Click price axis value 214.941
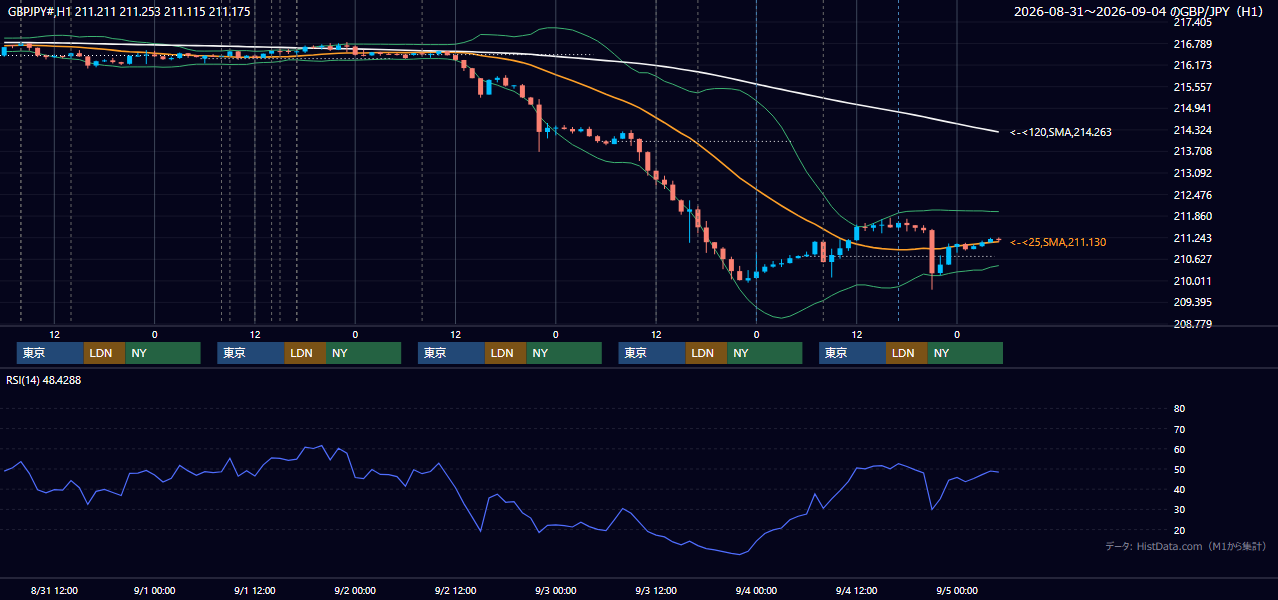Image resolution: width=1278 pixels, height=600 pixels. click(1192, 108)
